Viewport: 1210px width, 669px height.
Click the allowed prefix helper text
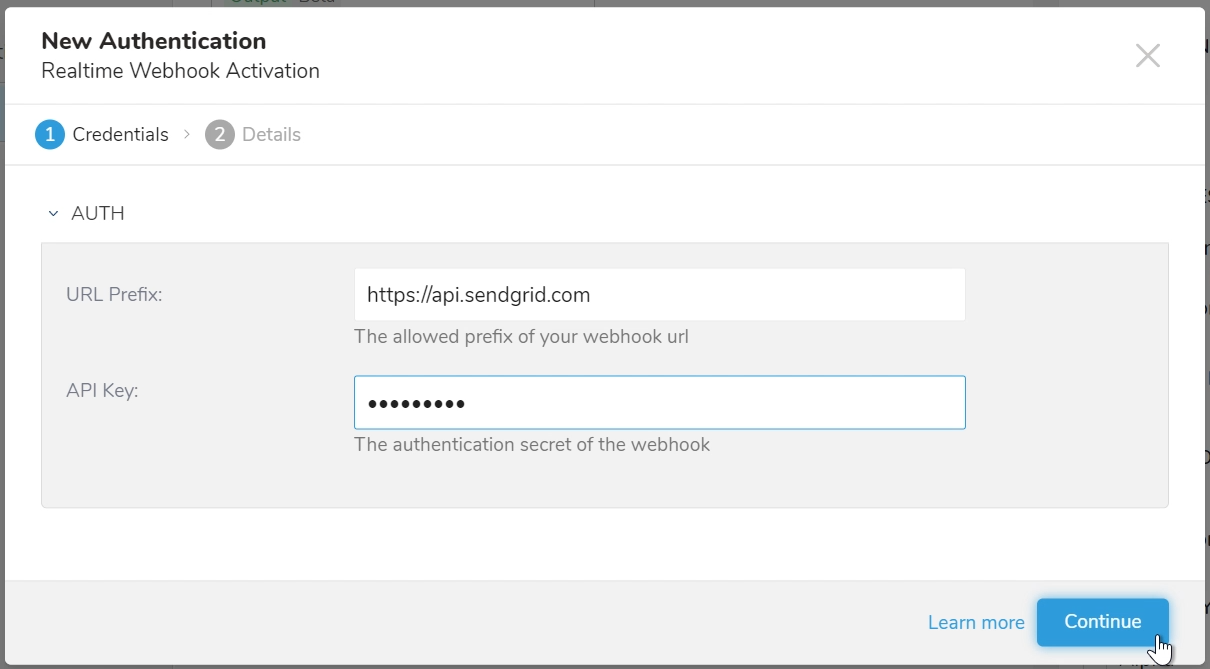[521, 337]
